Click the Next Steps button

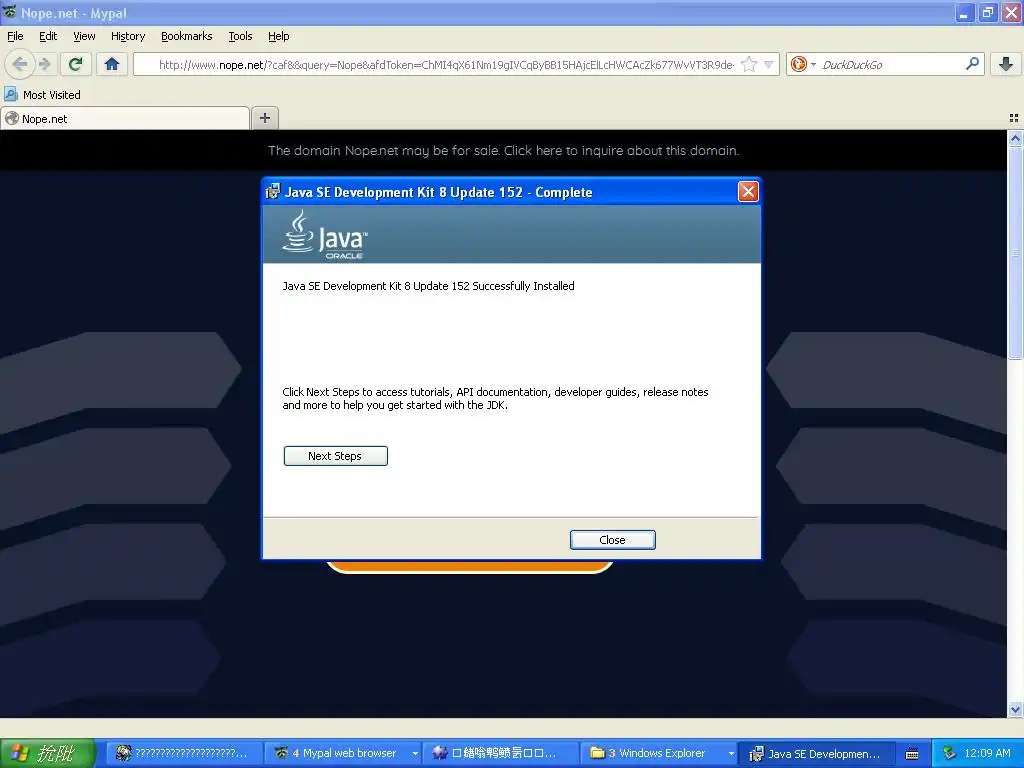tap(336, 456)
